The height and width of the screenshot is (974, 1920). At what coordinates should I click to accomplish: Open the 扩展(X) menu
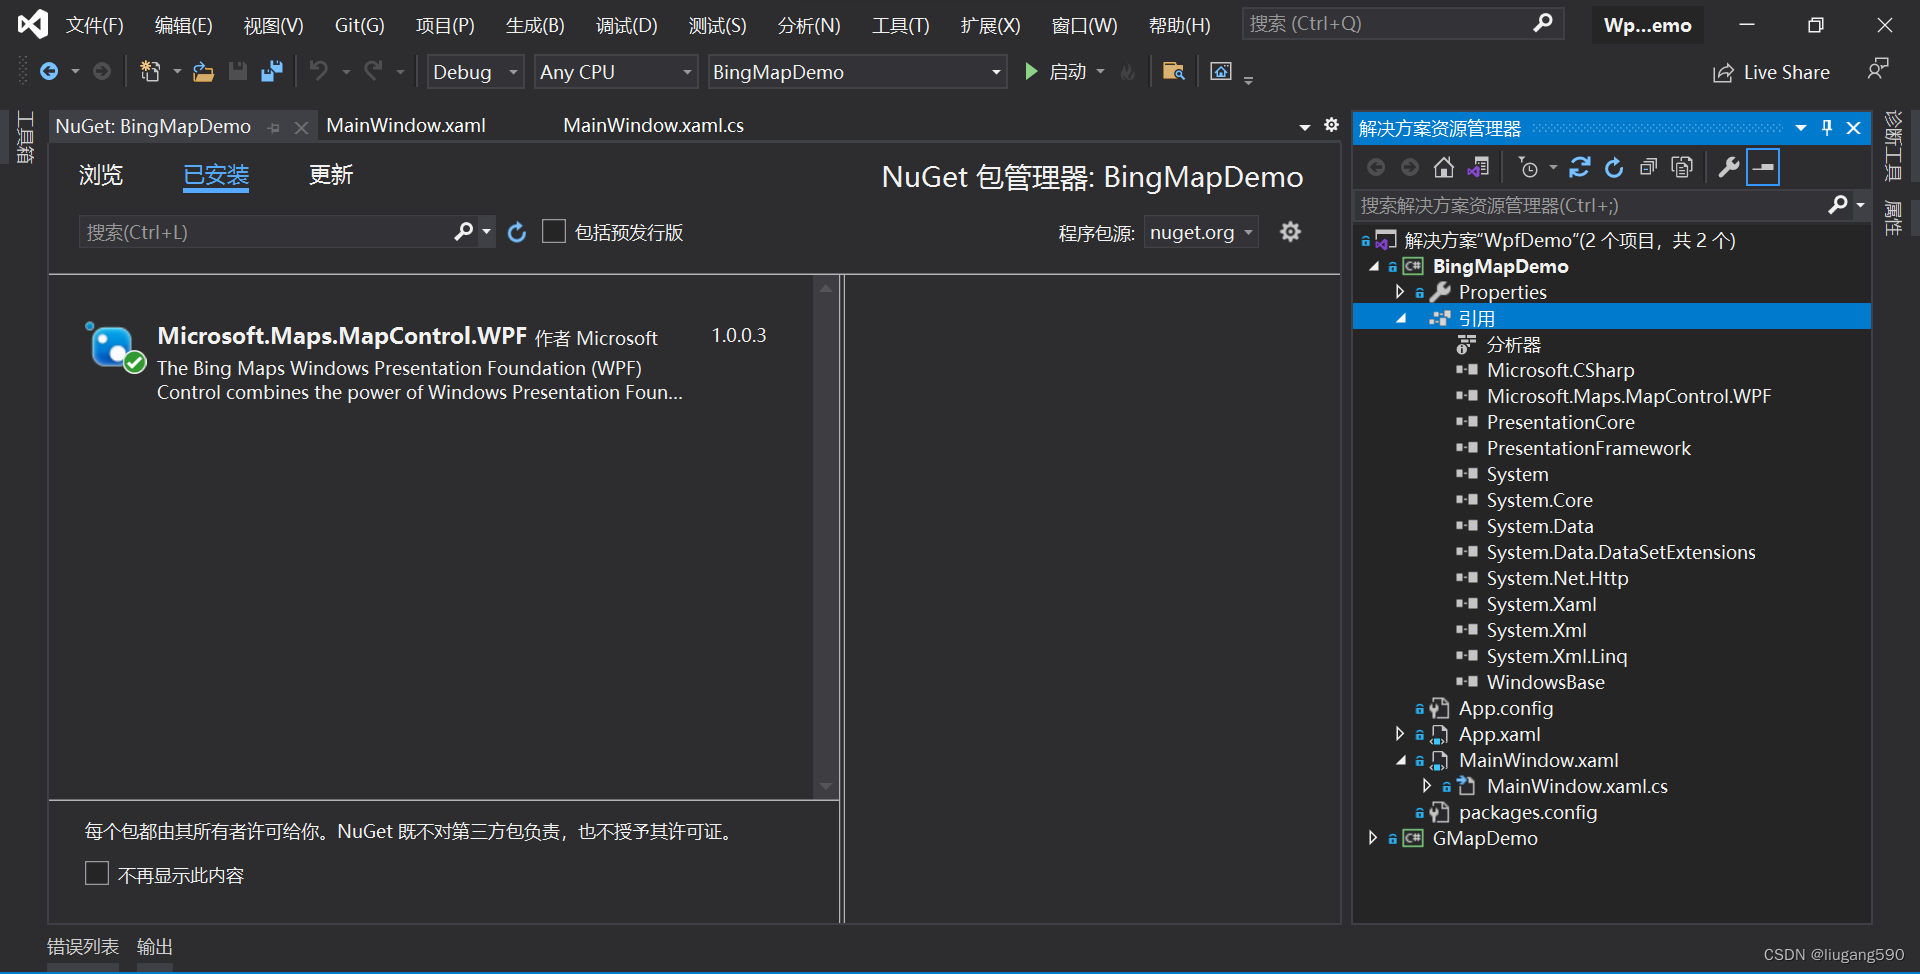(990, 26)
